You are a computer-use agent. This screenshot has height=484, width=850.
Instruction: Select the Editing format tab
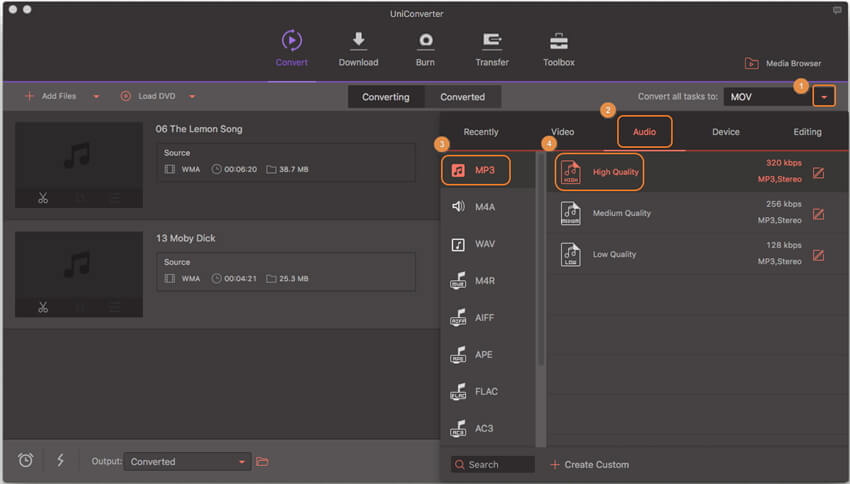click(807, 132)
